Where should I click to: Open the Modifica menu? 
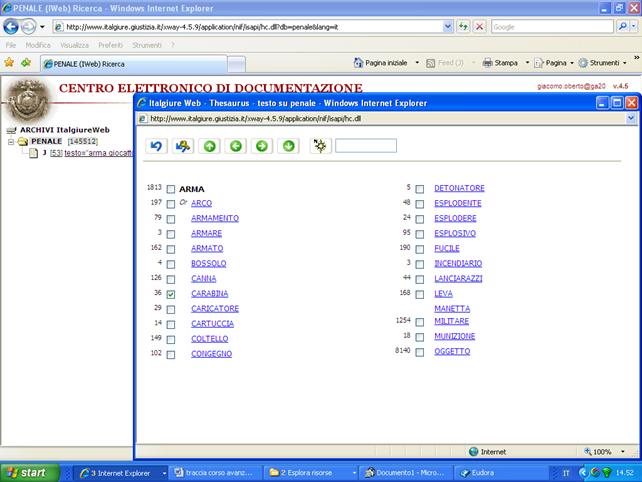[x=38, y=45]
